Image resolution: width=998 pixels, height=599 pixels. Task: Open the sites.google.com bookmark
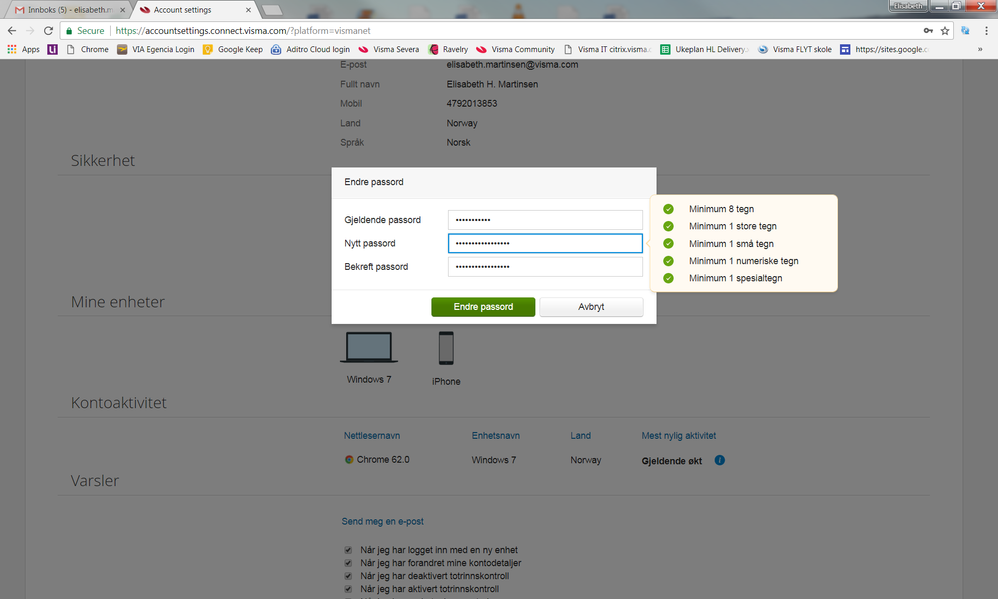pyautogui.click(x=884, y=49)
